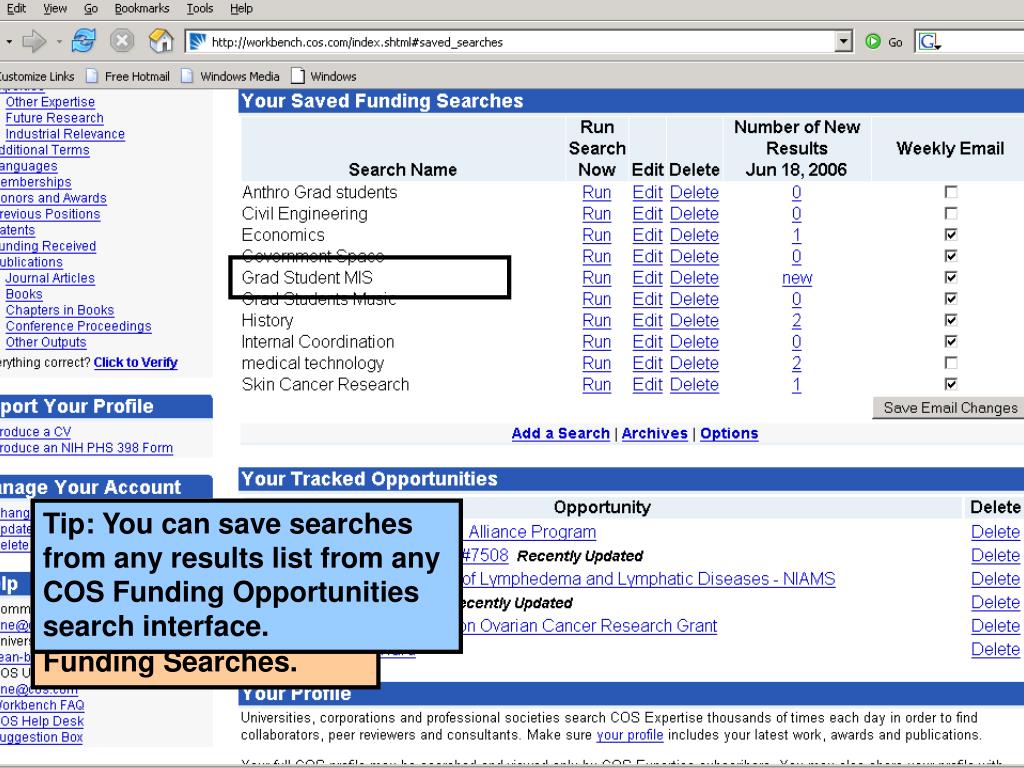Select the Skin Cancer Research search name
This screenshot has width=1024, height=768.
(325, 385)
